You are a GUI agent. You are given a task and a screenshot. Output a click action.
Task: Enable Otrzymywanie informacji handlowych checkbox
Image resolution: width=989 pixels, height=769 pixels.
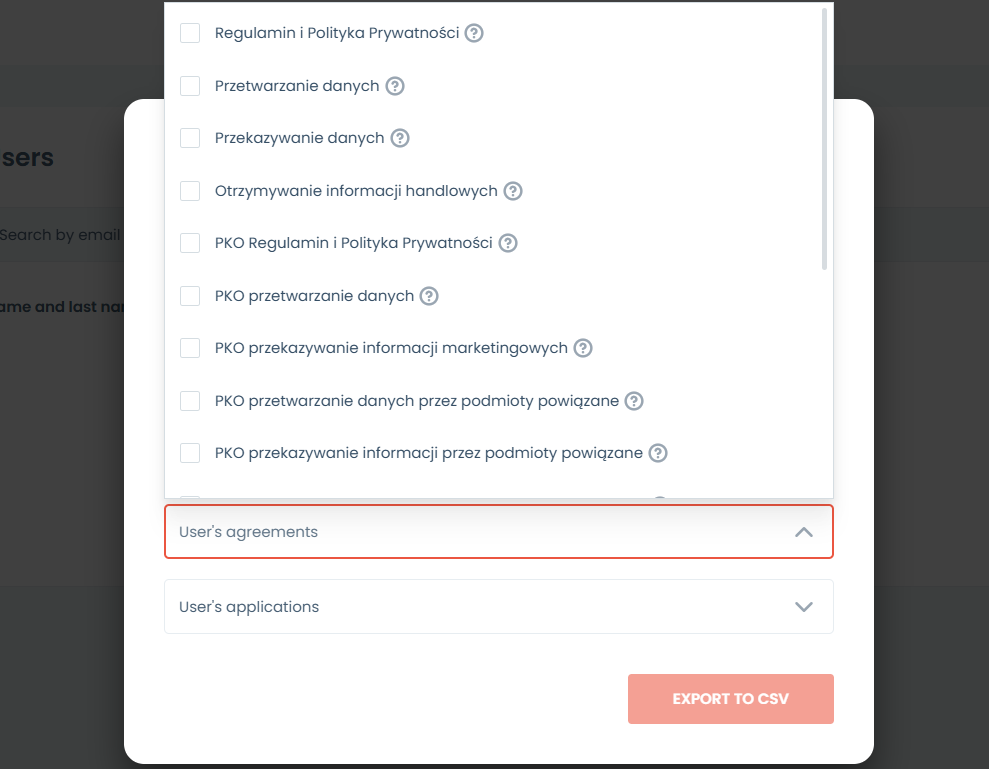190,191
